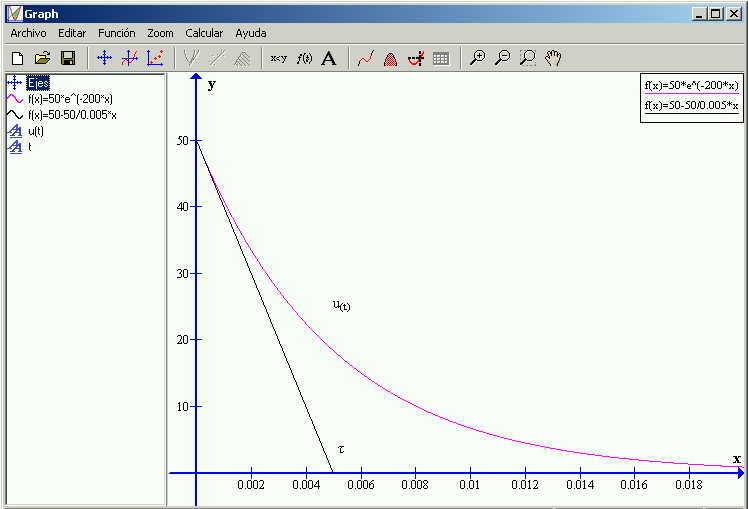The image size is (748, 509).
Task: Open a file with the folder icon
Action: coord(42,58)
